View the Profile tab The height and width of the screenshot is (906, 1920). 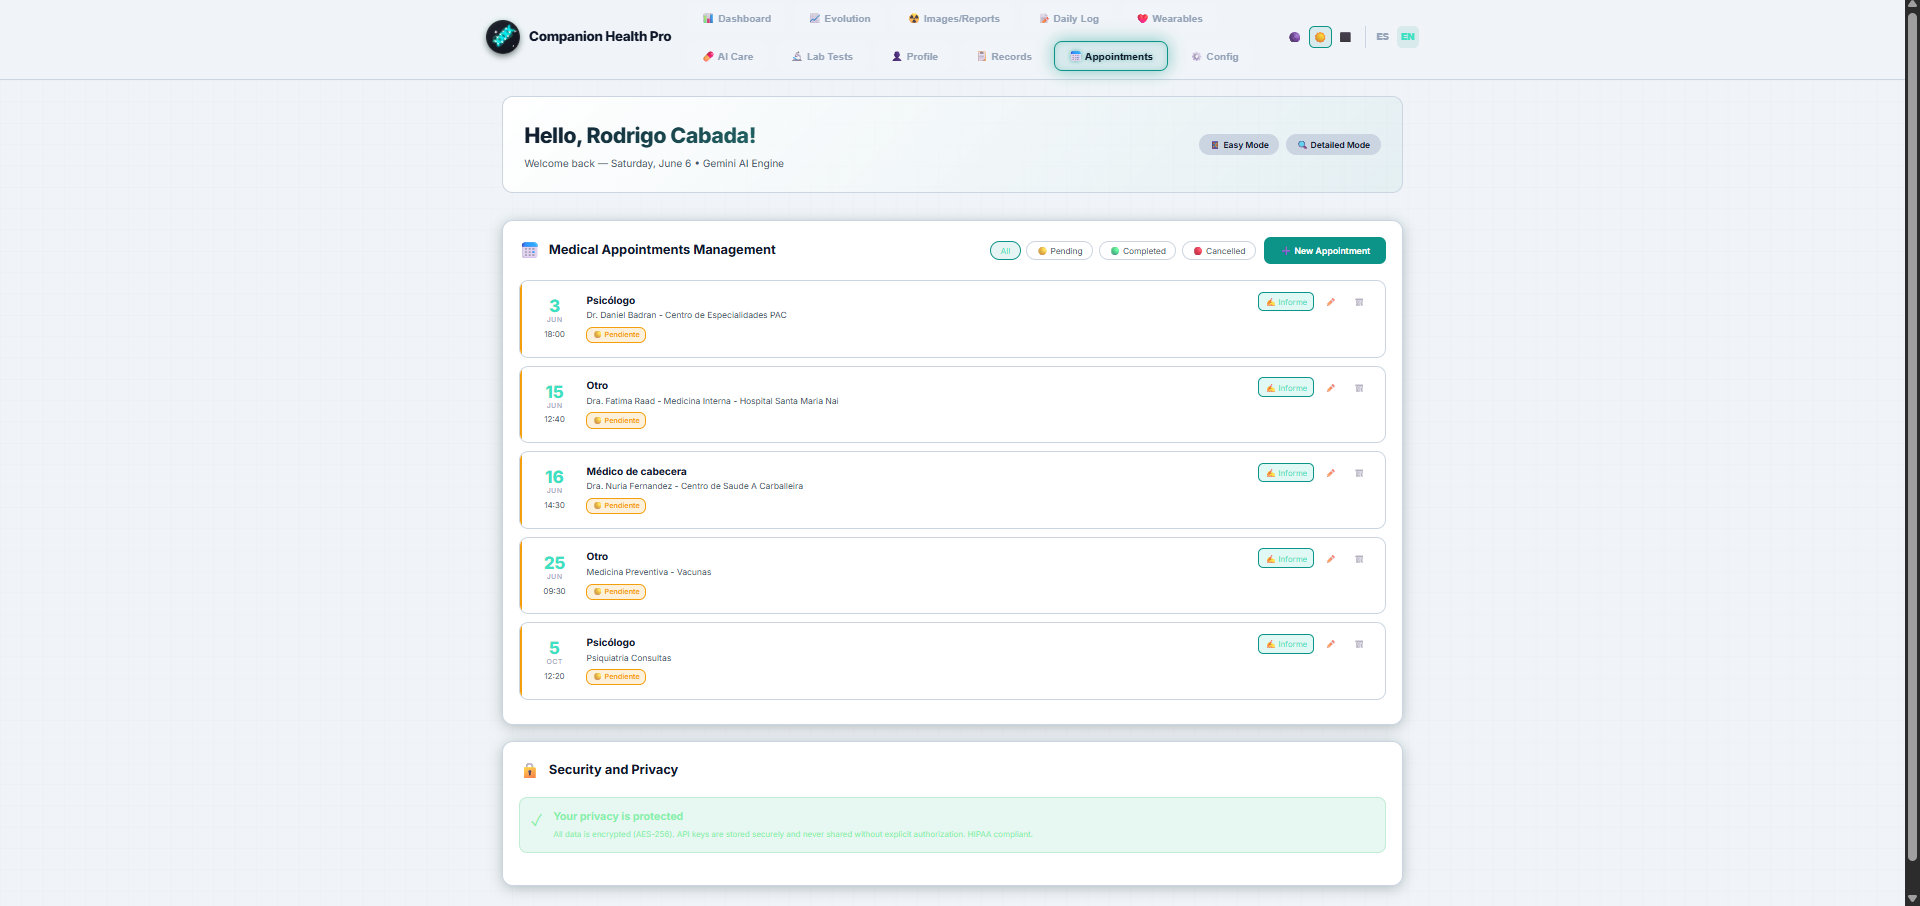point(915,57)
